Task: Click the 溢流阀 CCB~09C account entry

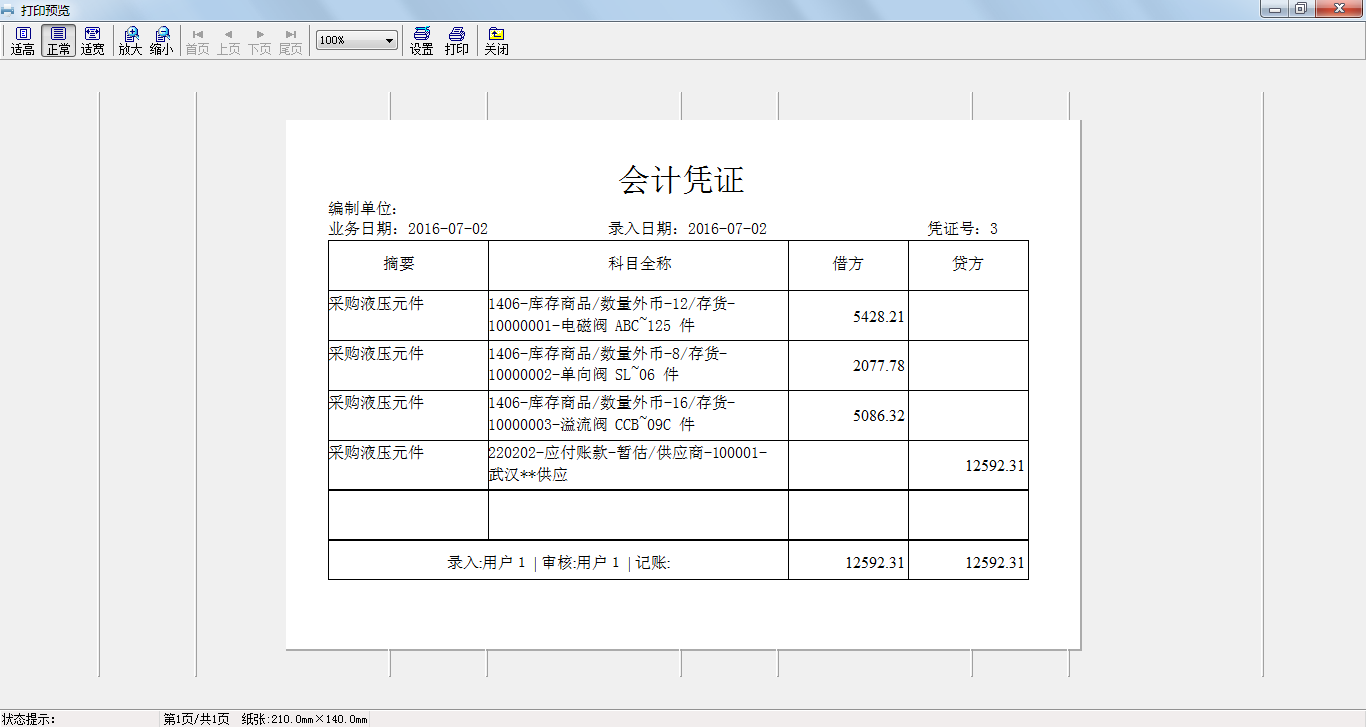Action: 612,415
